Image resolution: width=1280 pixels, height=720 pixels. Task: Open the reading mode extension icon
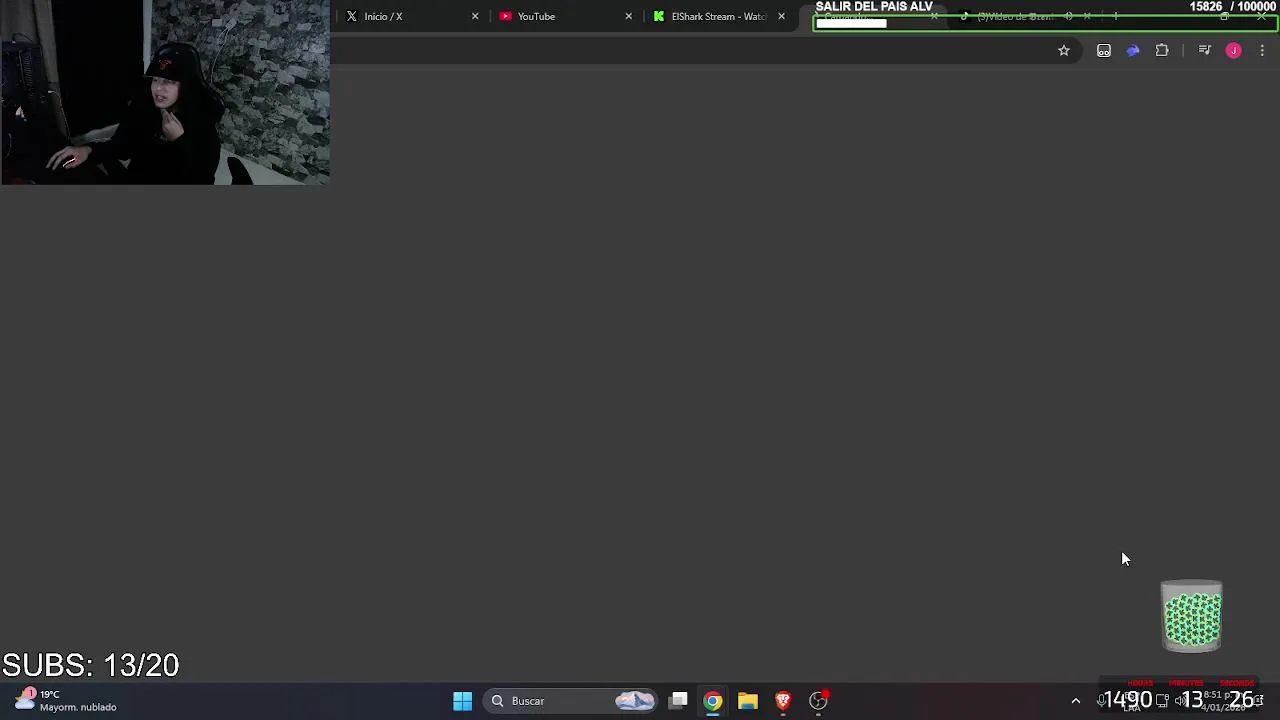pyautogui.click(x=1104, y=51)
